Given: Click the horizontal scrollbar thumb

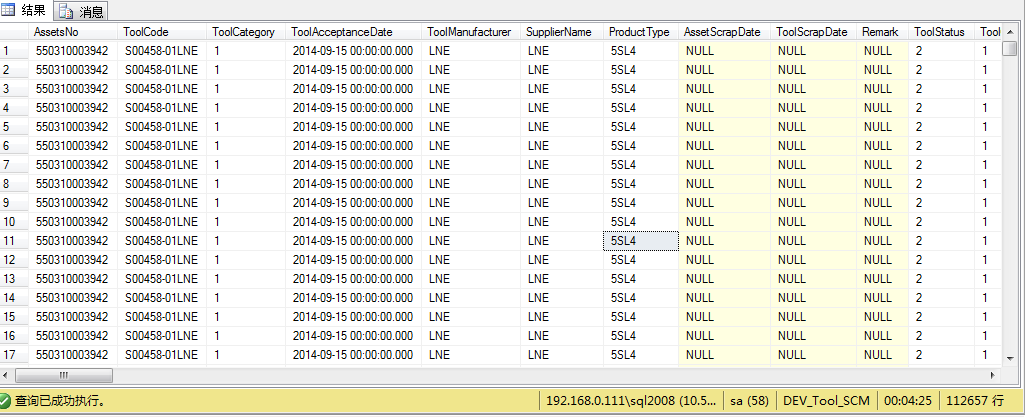Looking at the screenshot, I should (x=63, y=375).
